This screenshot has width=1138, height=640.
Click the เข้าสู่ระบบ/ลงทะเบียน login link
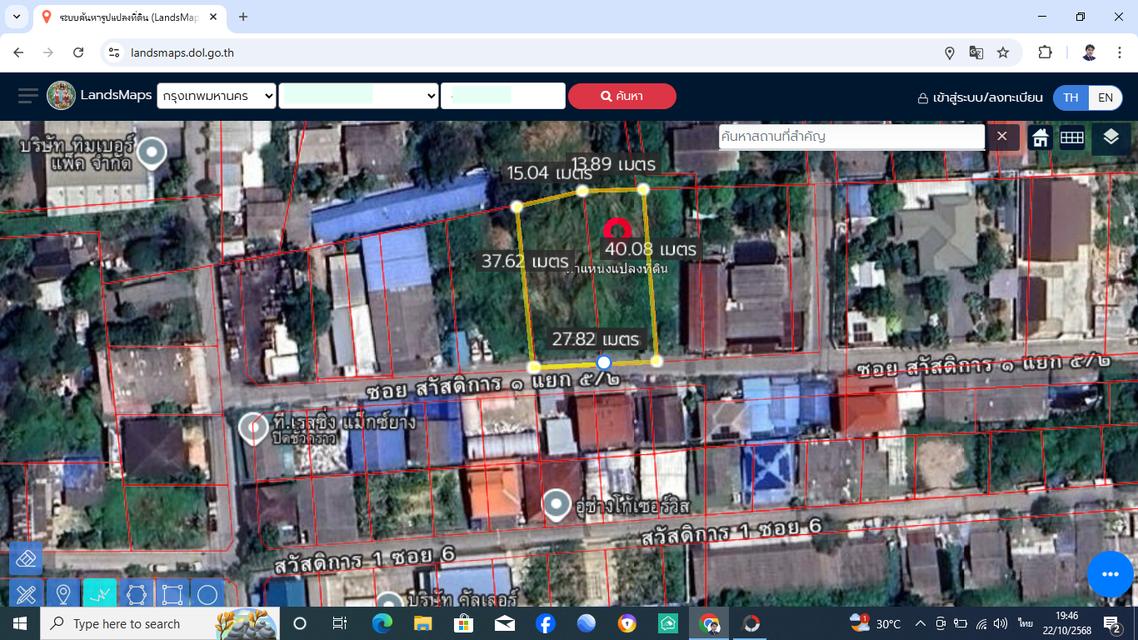tap(978, 98)
